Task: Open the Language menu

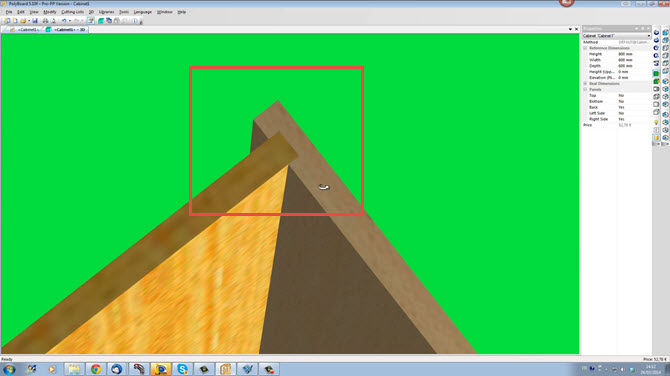Action: (143, 12)
